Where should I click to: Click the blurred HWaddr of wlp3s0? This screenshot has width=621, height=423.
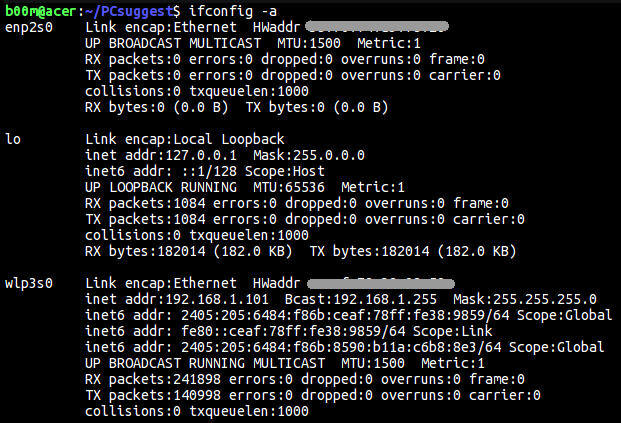point(381,284)
